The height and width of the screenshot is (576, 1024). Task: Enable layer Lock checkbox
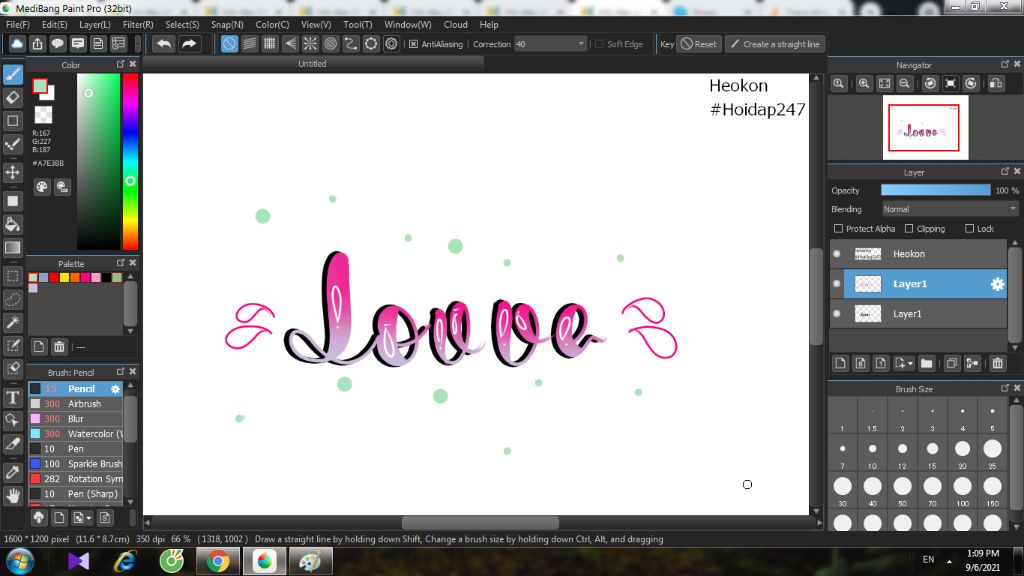pos(970,229)
